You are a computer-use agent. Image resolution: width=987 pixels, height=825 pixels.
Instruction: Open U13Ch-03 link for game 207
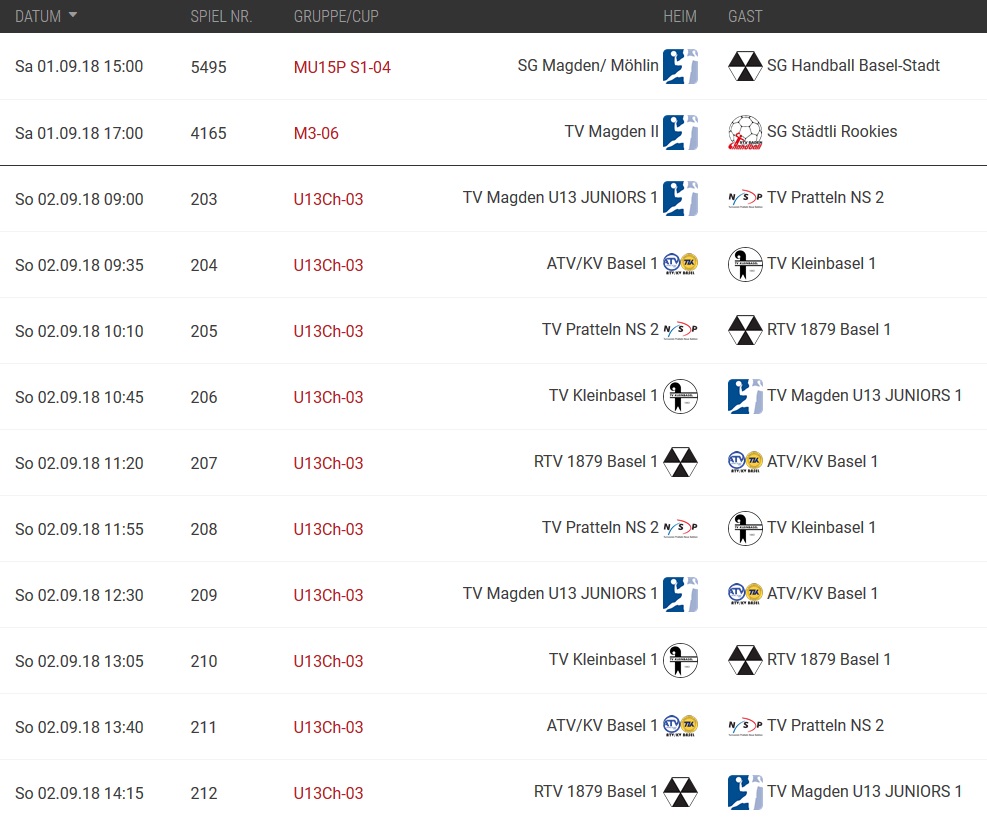[328, 463]
